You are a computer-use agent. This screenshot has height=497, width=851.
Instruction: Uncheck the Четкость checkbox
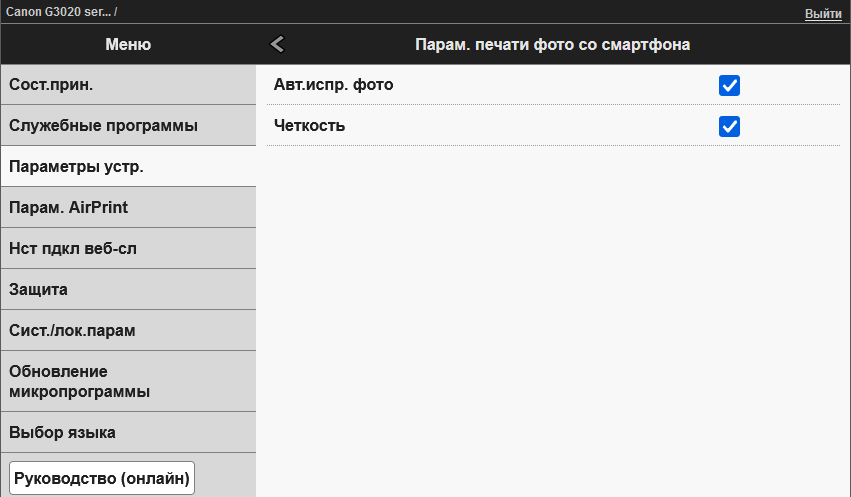click(729, 126)
